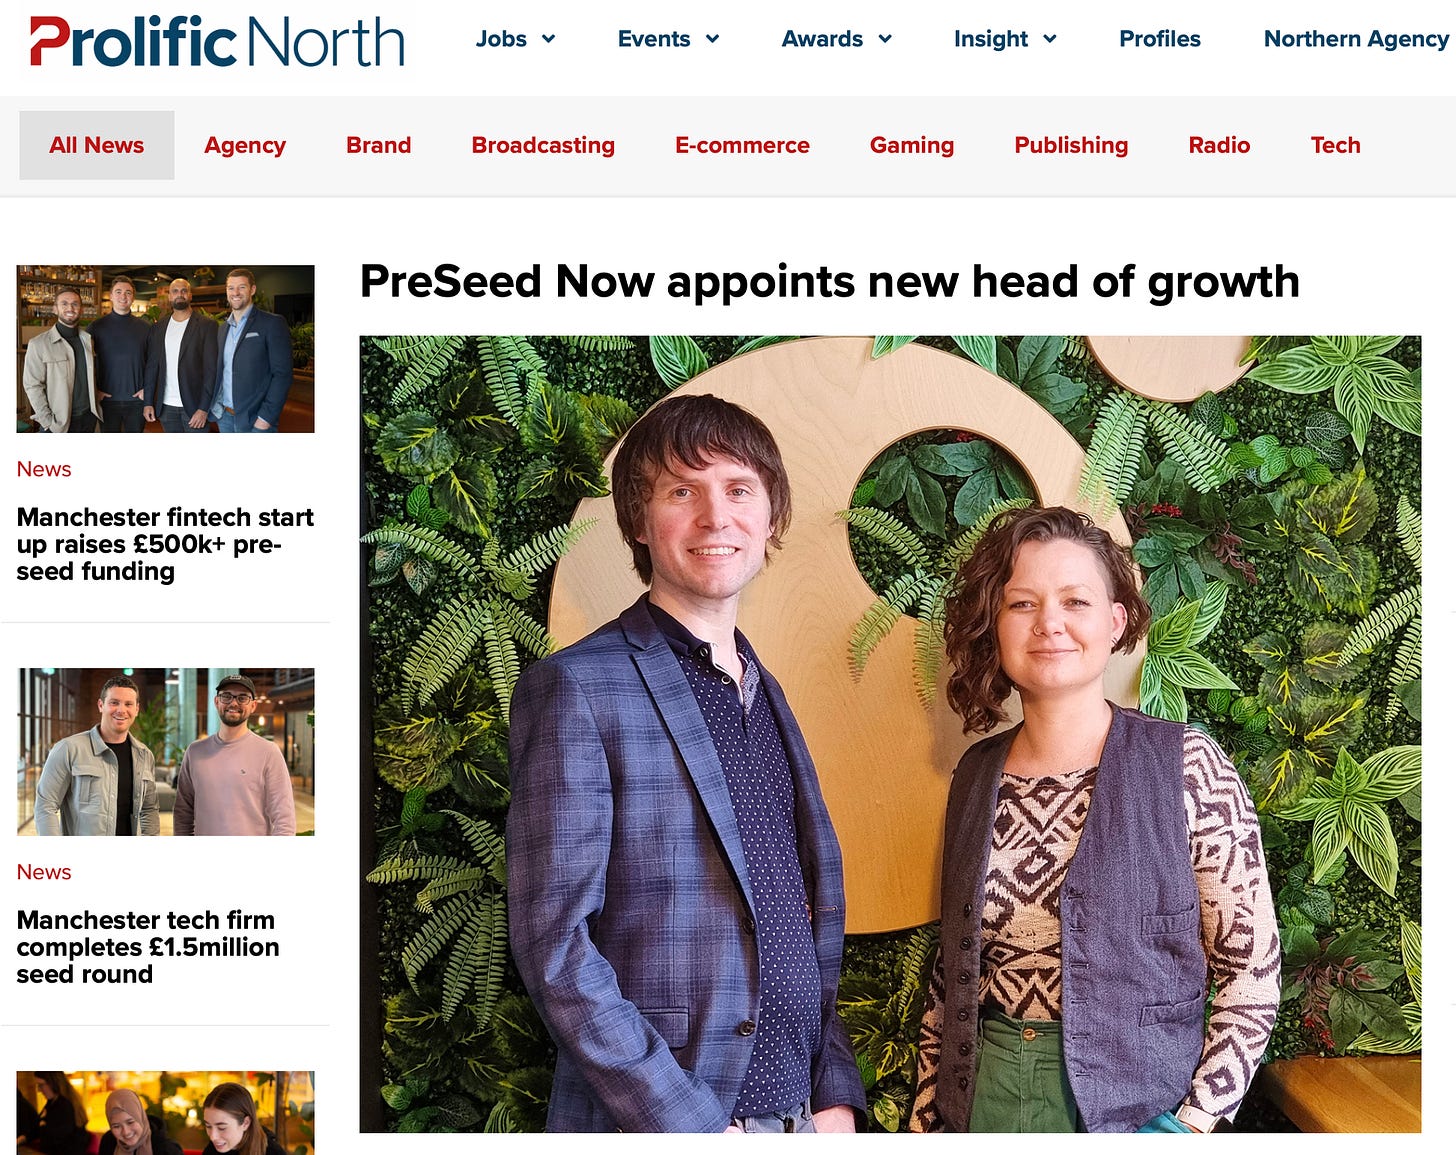The image size is (1456, 1155).
Task: Go to Northern Agency menu item
Action: [x=1356, y=39]
